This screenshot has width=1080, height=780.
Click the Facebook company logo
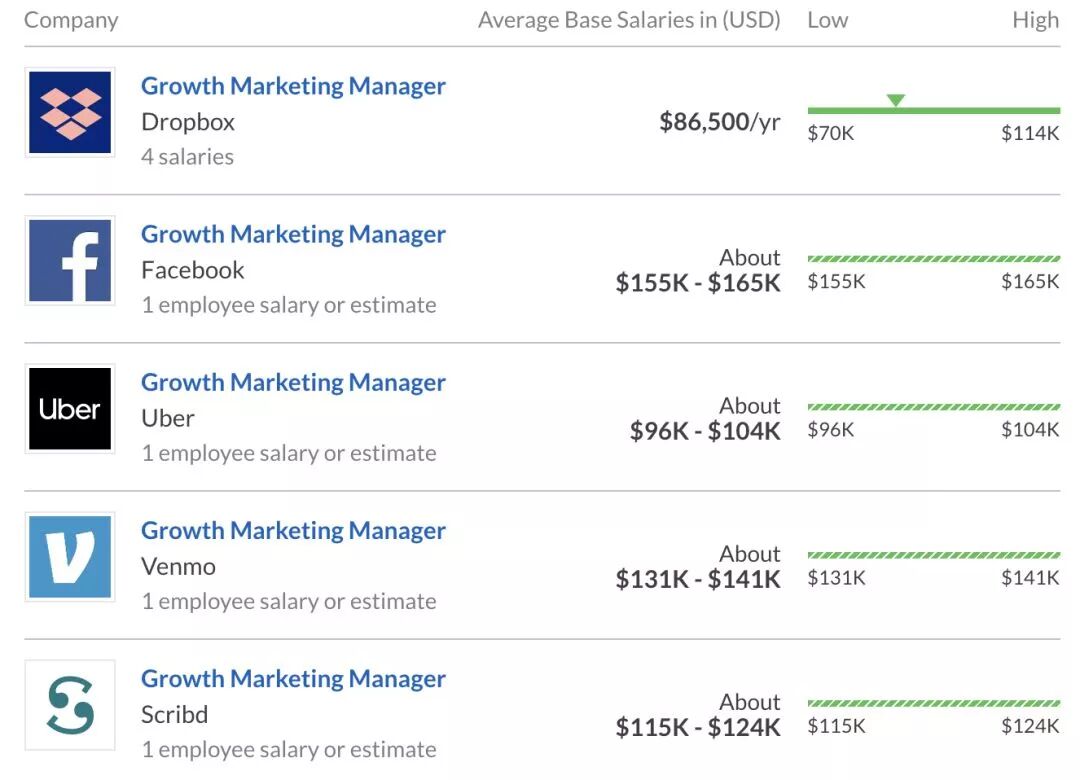[x=70, y=260]
